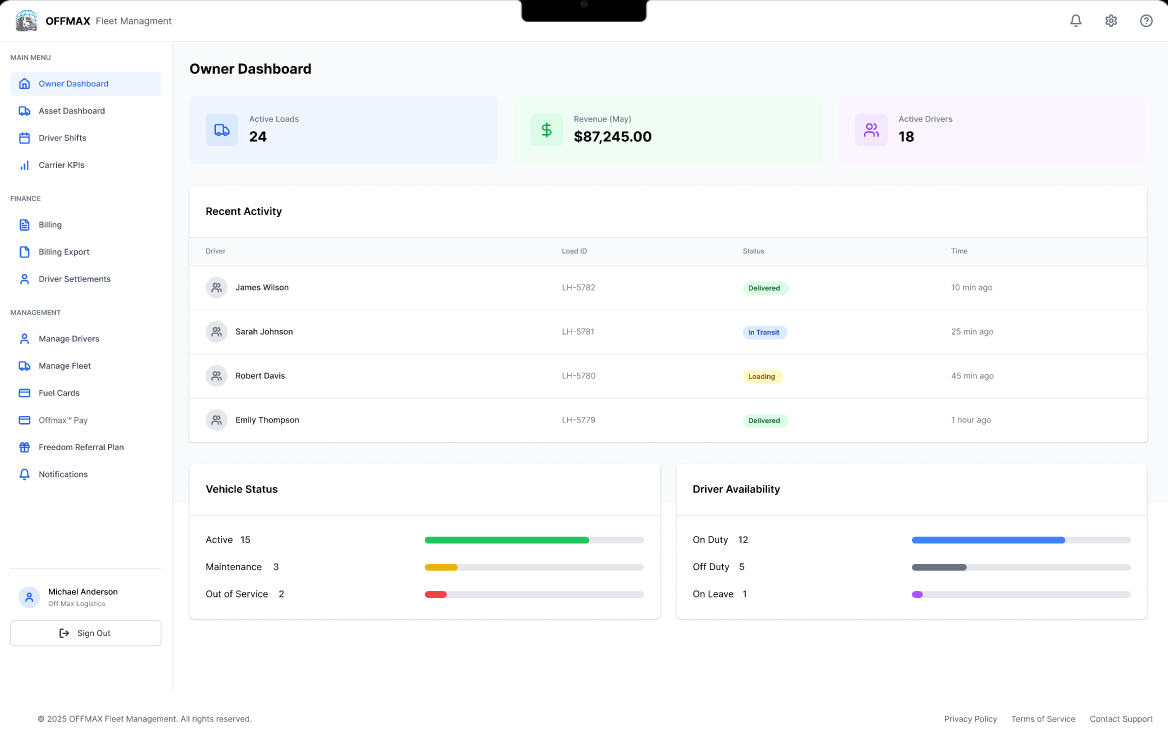Image resolution: width=1168 pixels, height=755 pixels.
Task: Open settings via the gear icon
Action: point(1111,21)
